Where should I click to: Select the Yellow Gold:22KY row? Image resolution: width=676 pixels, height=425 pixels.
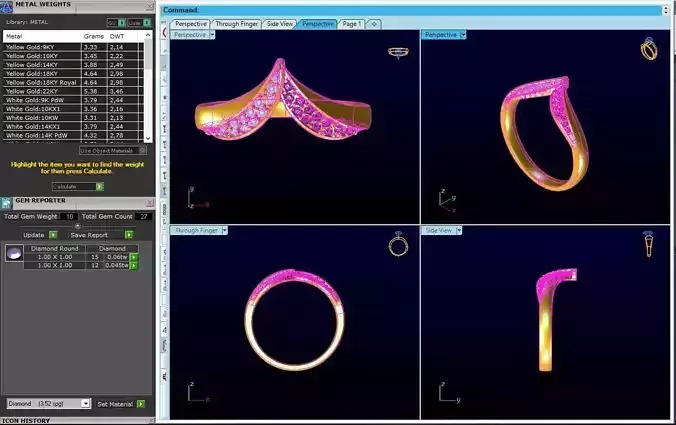point(73,91)
